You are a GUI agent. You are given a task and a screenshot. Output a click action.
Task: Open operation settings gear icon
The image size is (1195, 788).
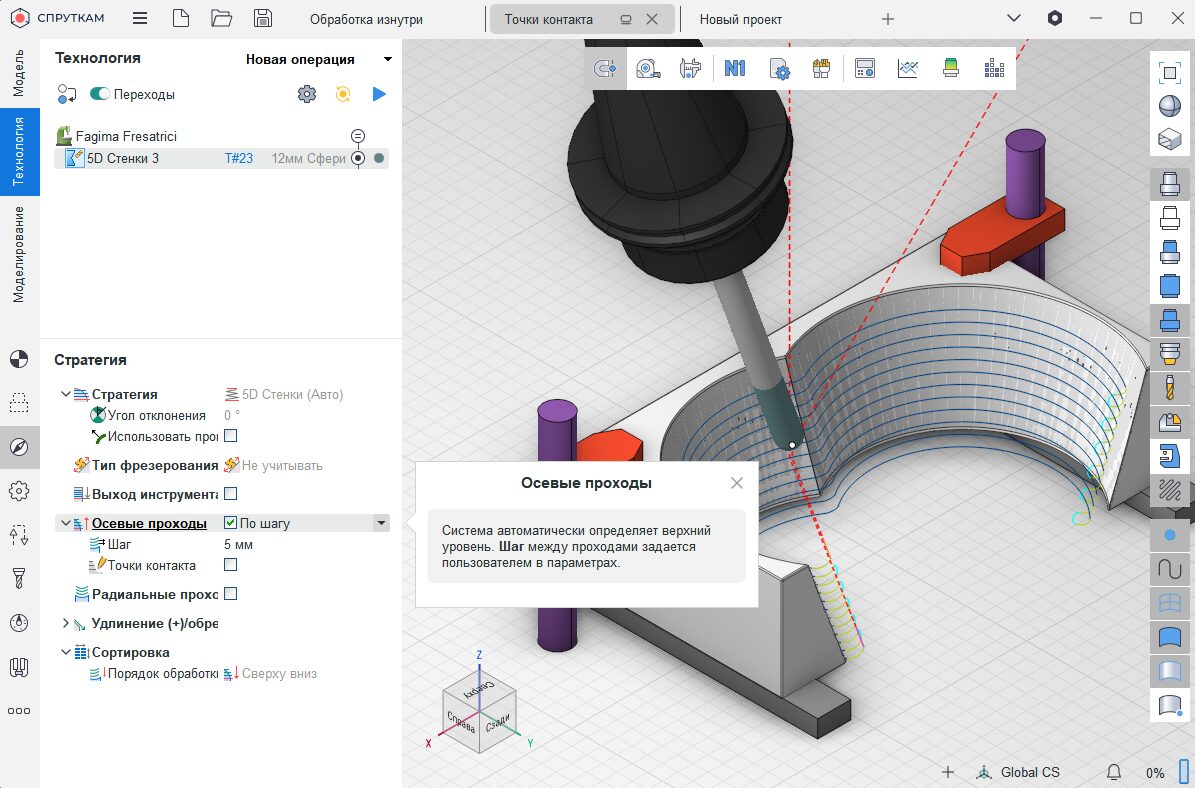307,94
